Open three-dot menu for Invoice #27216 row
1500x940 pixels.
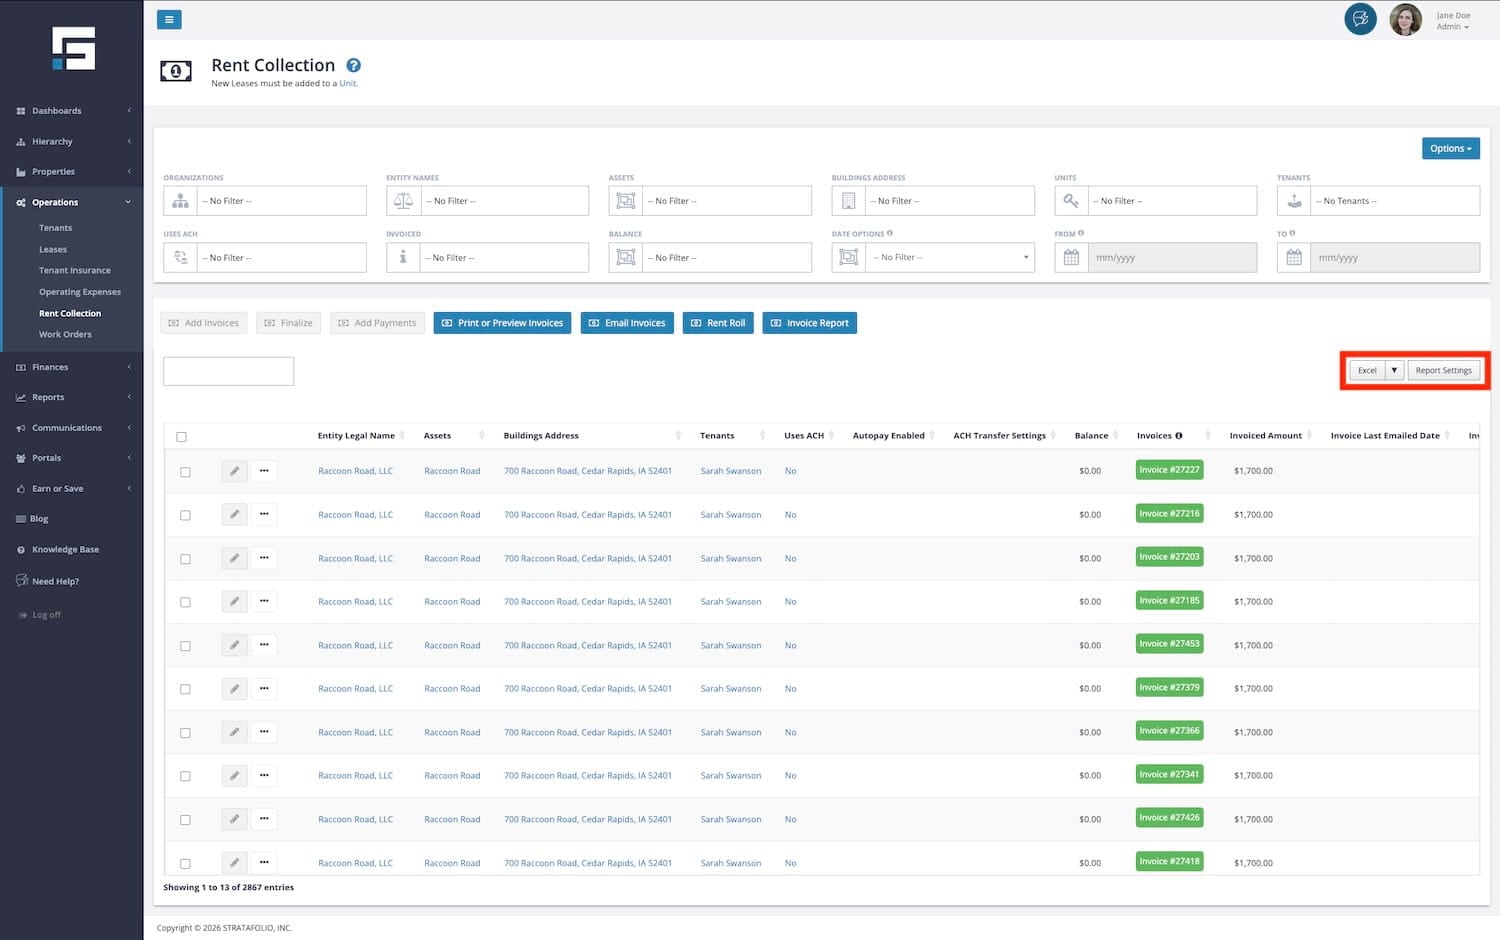(264, 514)
